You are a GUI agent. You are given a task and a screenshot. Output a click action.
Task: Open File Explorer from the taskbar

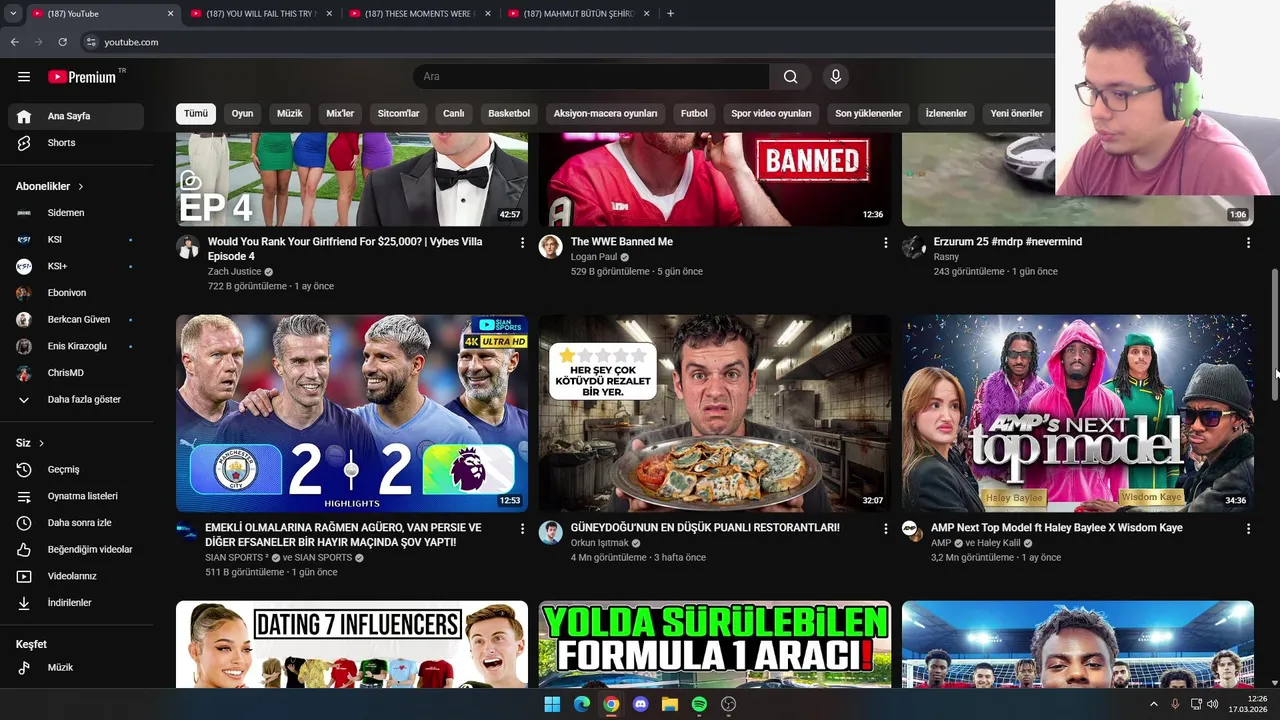[670, 704]
